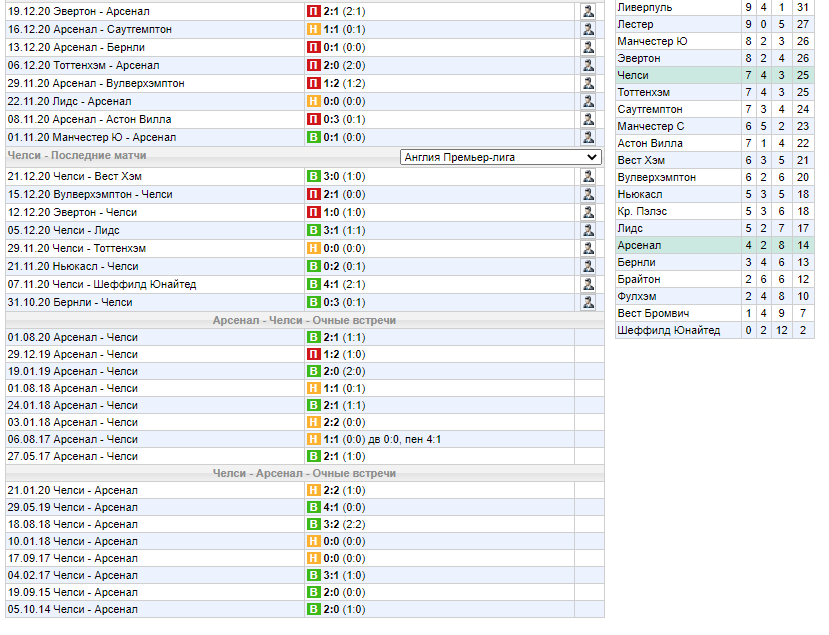Open lineup icon for Бернли - Челси match
Viewport: 829px width, 635px height.
588,302
